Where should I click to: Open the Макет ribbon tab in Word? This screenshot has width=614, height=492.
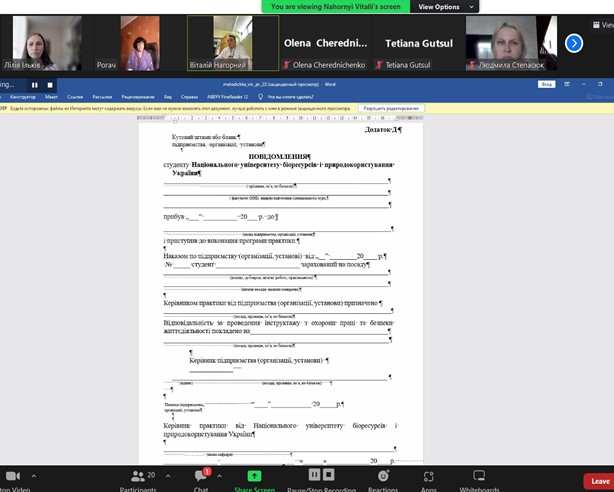pos(51,97)
